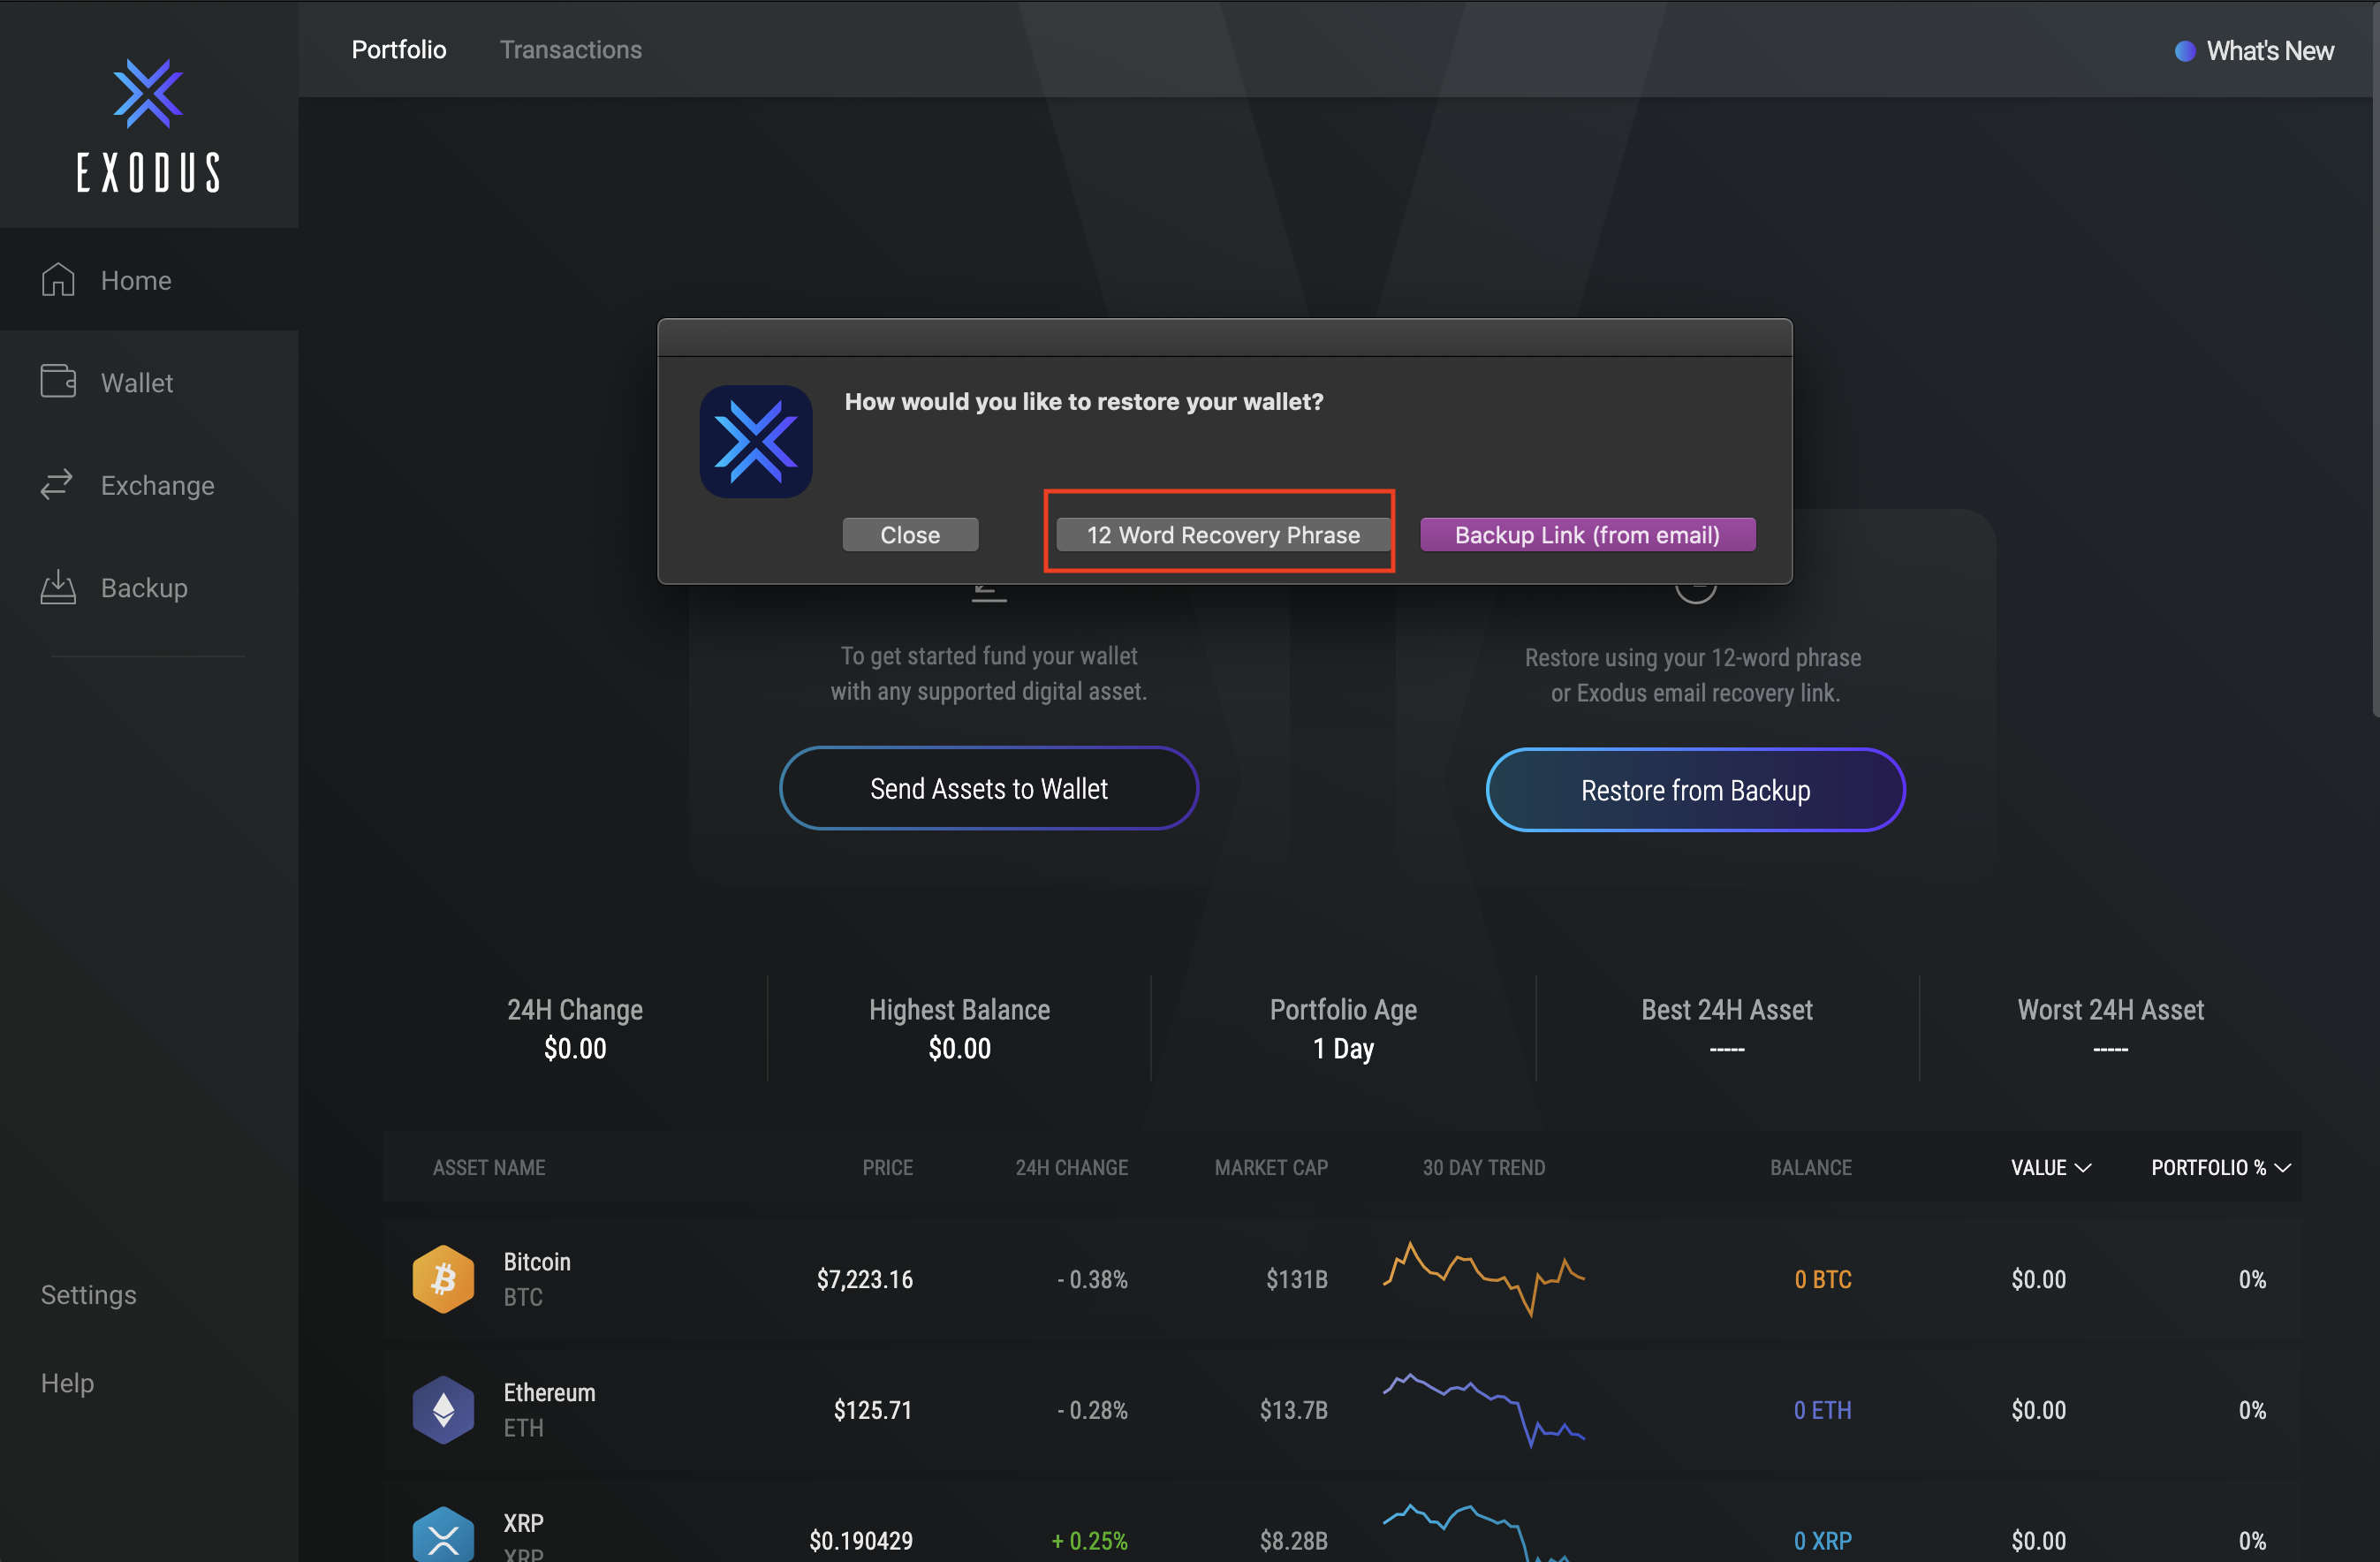Click the 0 ETH balance
Image resolution: width=2380 pixels, height=1562 pixels.
pyautogui.click(x=1822, y=1410)
